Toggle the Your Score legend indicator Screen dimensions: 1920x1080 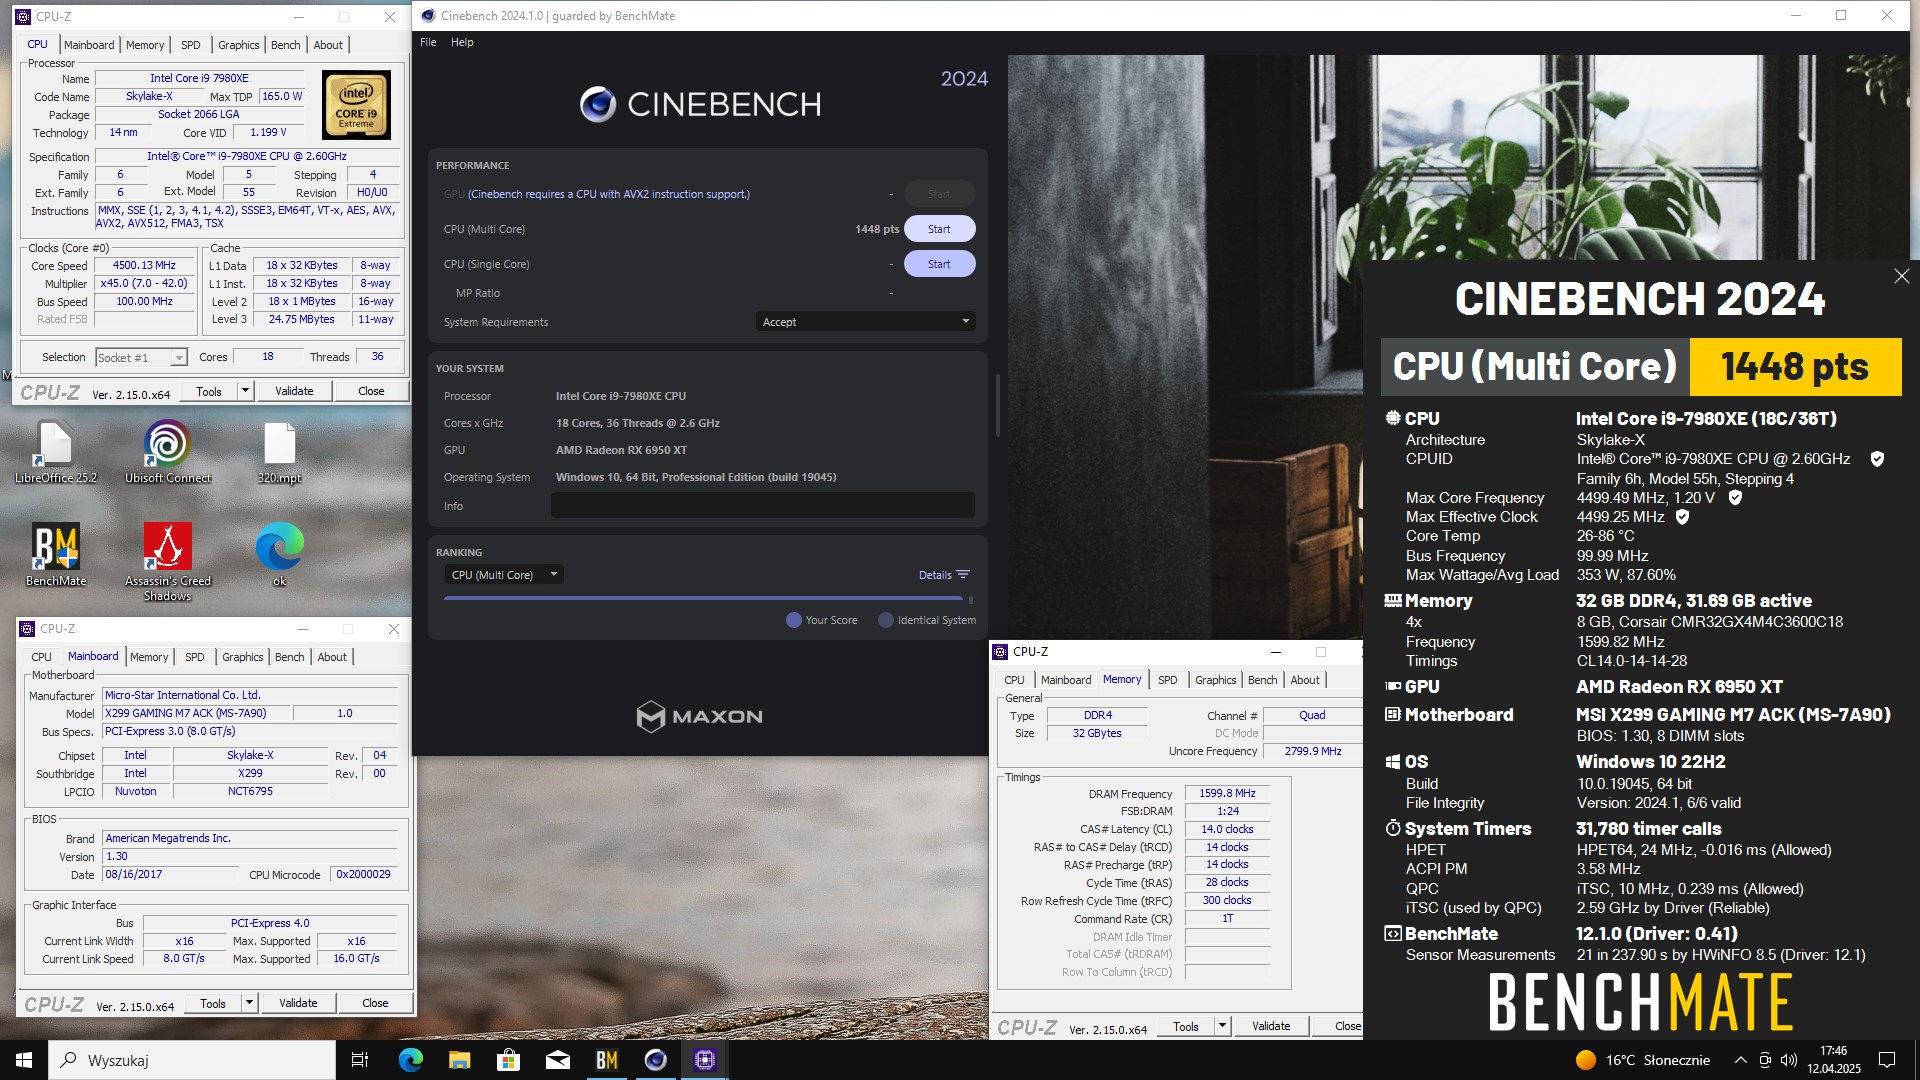[x=794, y=620]
